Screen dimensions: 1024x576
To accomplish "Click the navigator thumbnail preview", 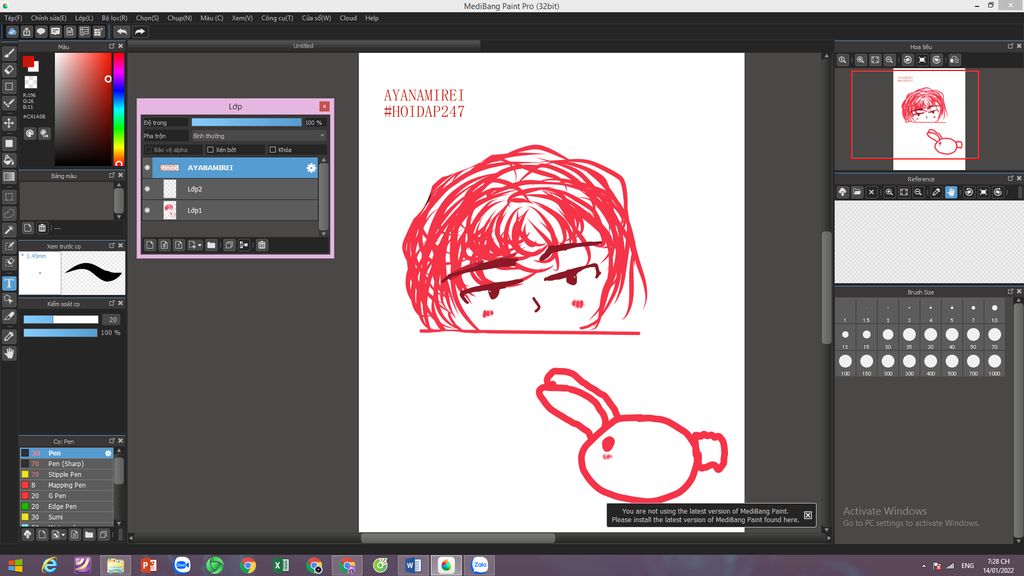I will tap(929, 120).
